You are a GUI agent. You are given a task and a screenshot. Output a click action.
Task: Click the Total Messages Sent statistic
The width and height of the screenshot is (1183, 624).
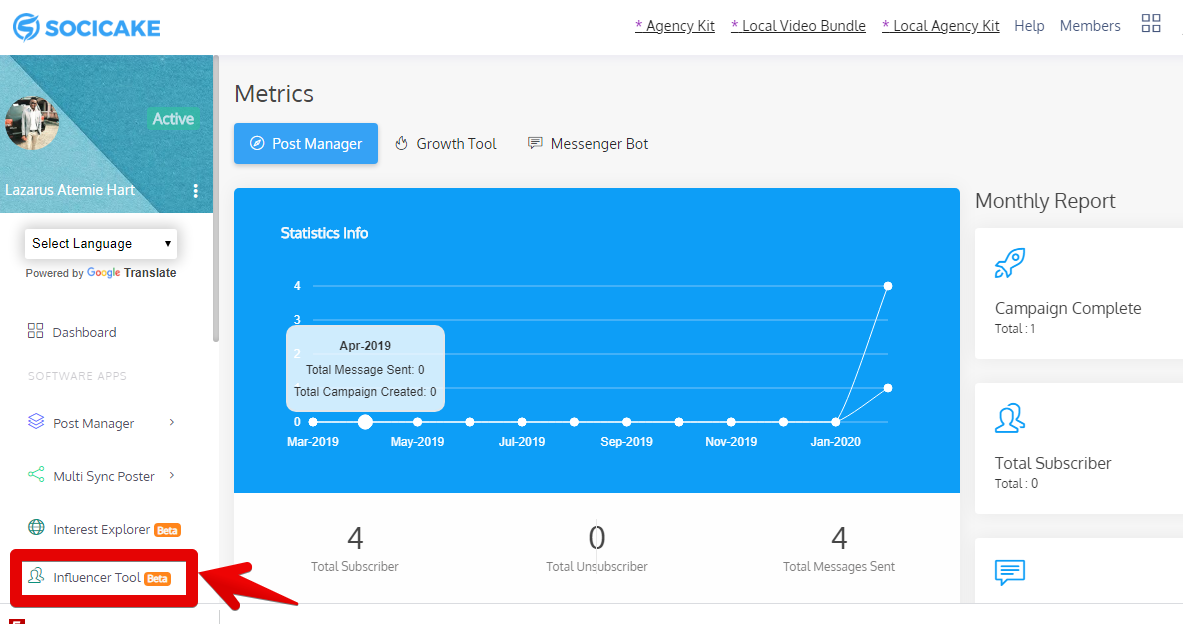839,550
